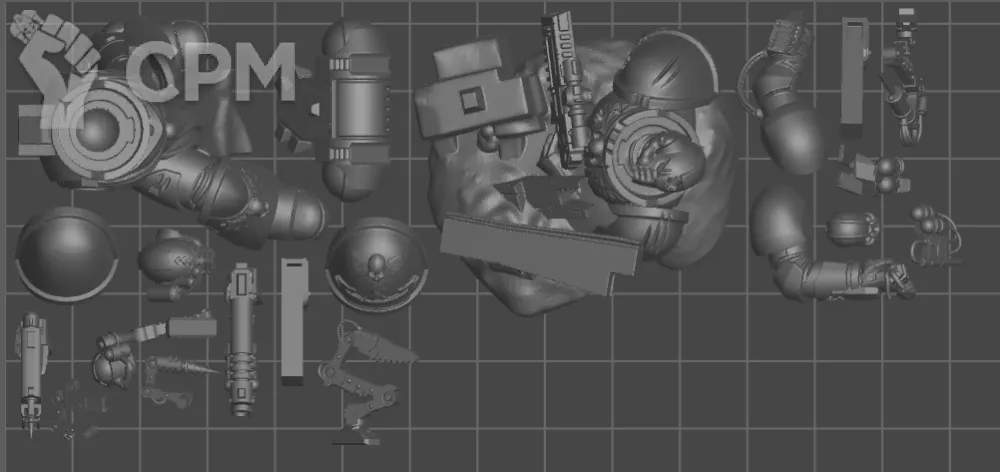Screen dimensions: 1000x472
Task: Click the CPM watermark text
Action: [x=215, y=72]
